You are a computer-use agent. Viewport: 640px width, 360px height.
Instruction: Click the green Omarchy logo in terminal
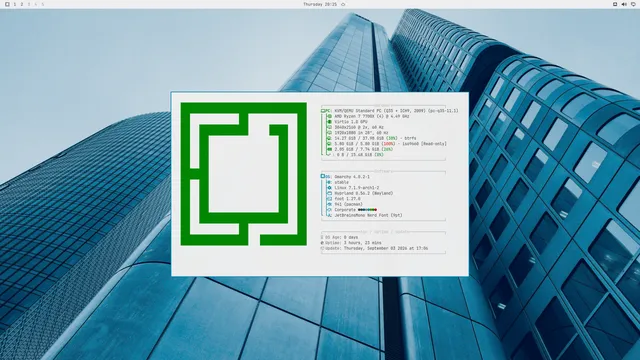(244, 174)
